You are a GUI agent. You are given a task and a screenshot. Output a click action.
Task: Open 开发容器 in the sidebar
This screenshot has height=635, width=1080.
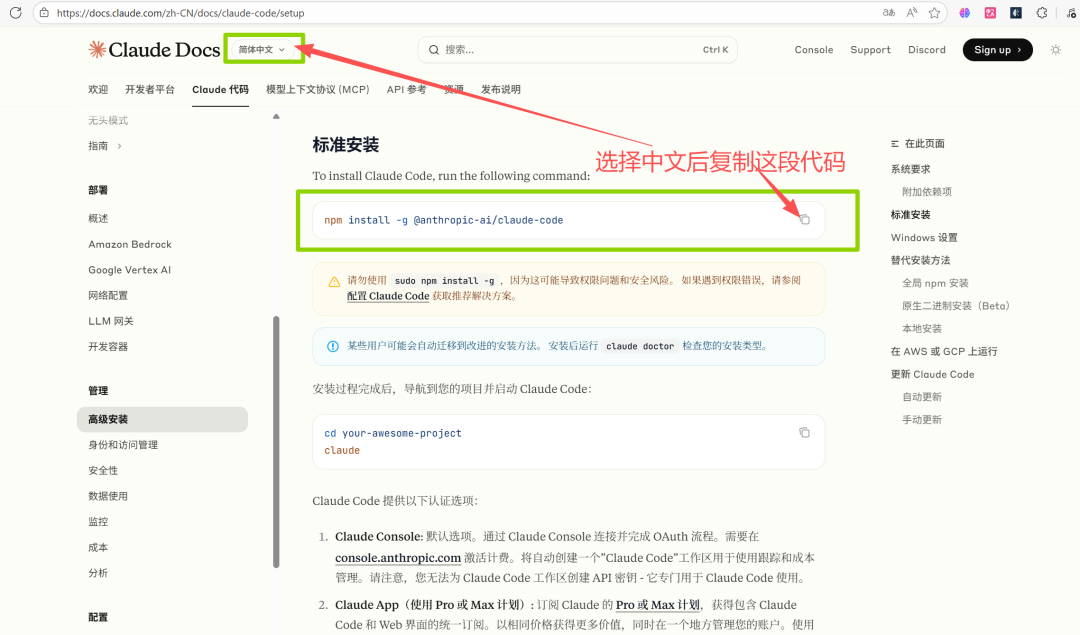(x=108, y=346)
